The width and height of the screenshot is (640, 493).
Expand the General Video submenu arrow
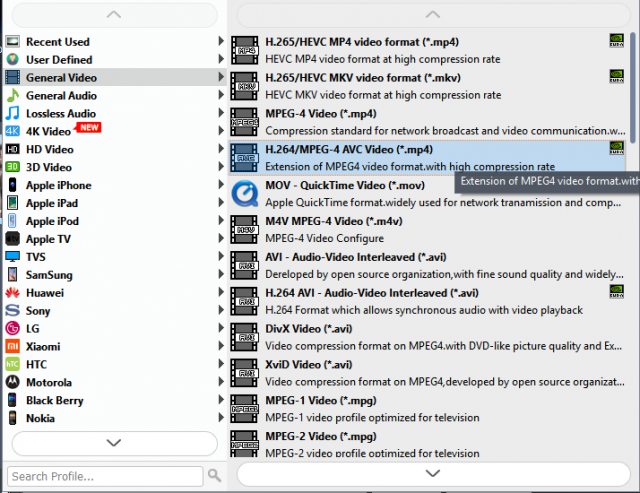(x=221, y=77)
